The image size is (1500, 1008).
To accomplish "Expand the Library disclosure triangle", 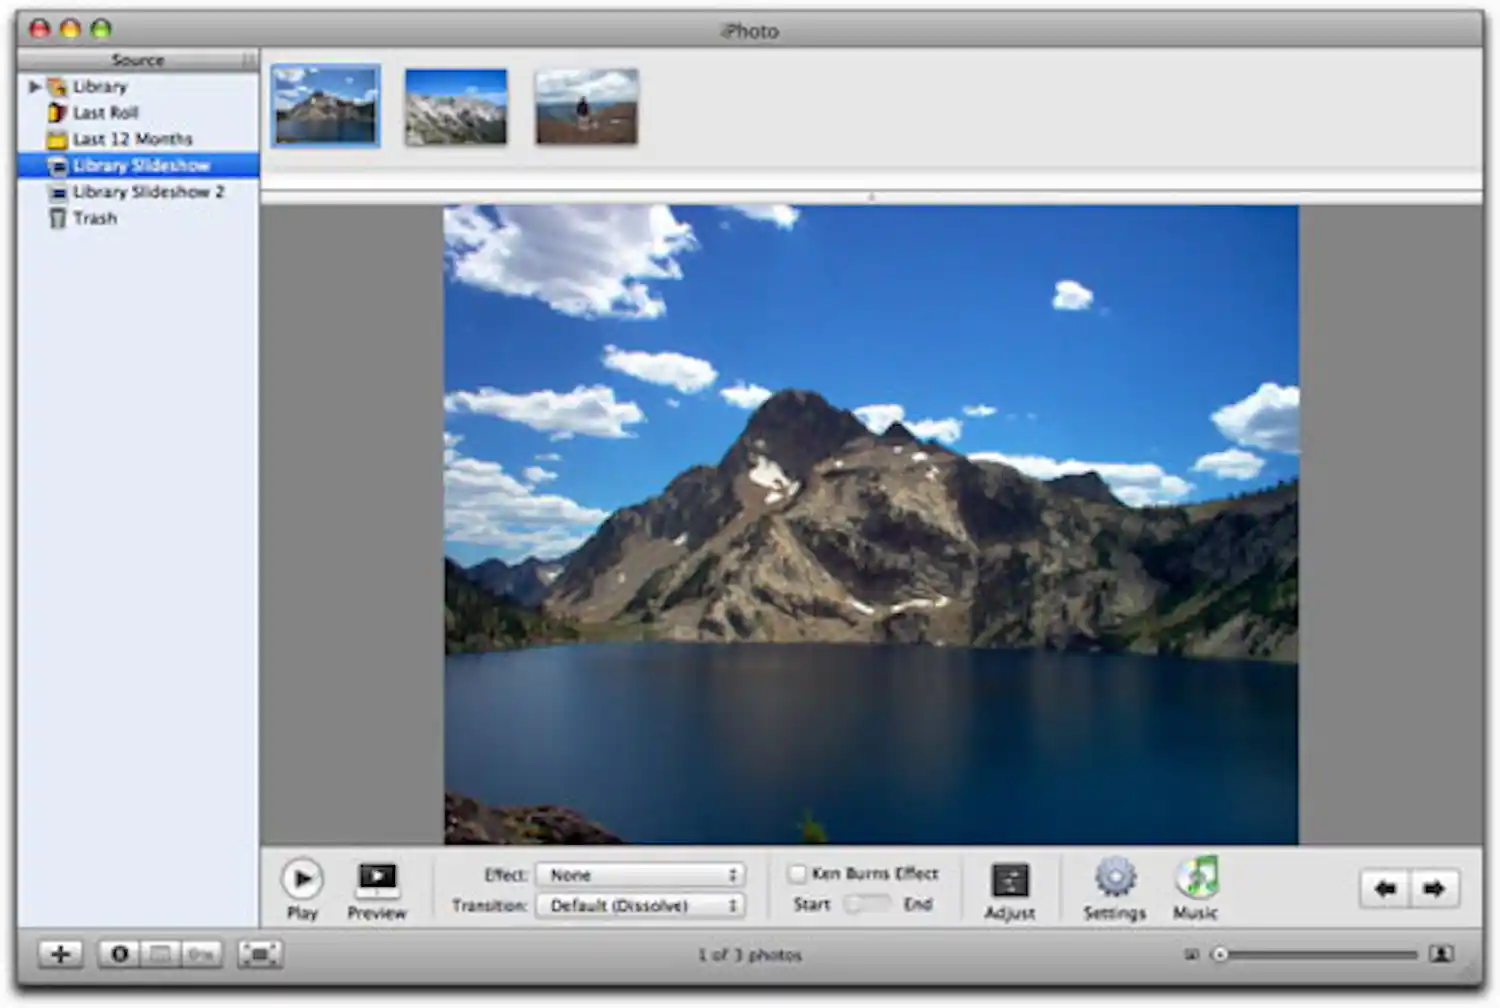I will (x=34, y=87).
